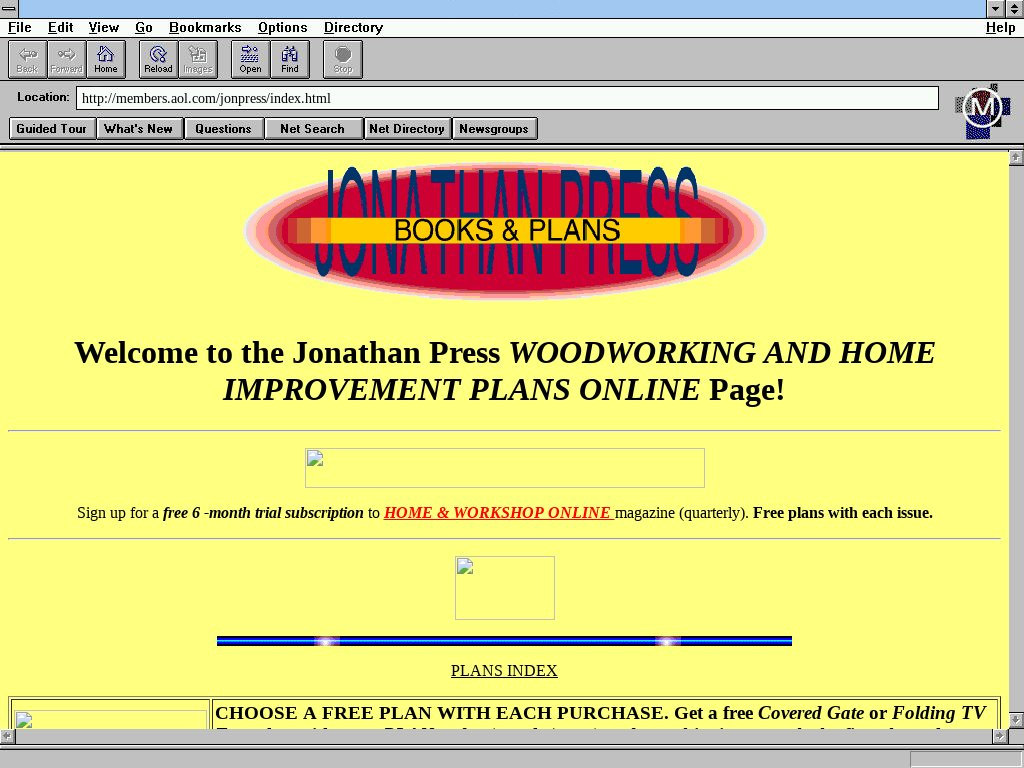Click the Images toolbar icon

[197, 59]
